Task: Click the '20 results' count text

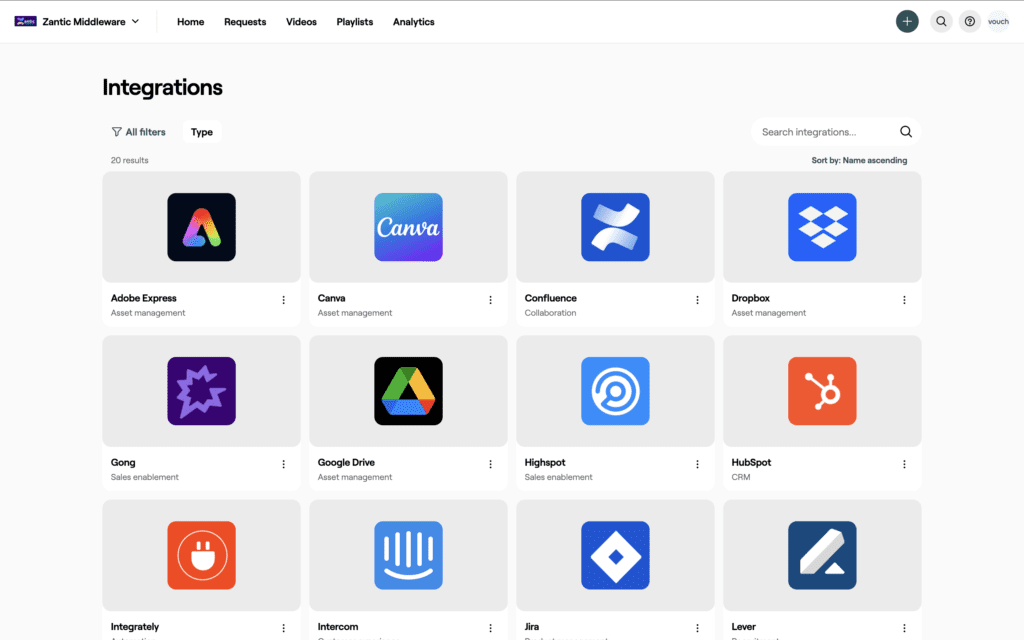Action: click(x=129, y=160)
